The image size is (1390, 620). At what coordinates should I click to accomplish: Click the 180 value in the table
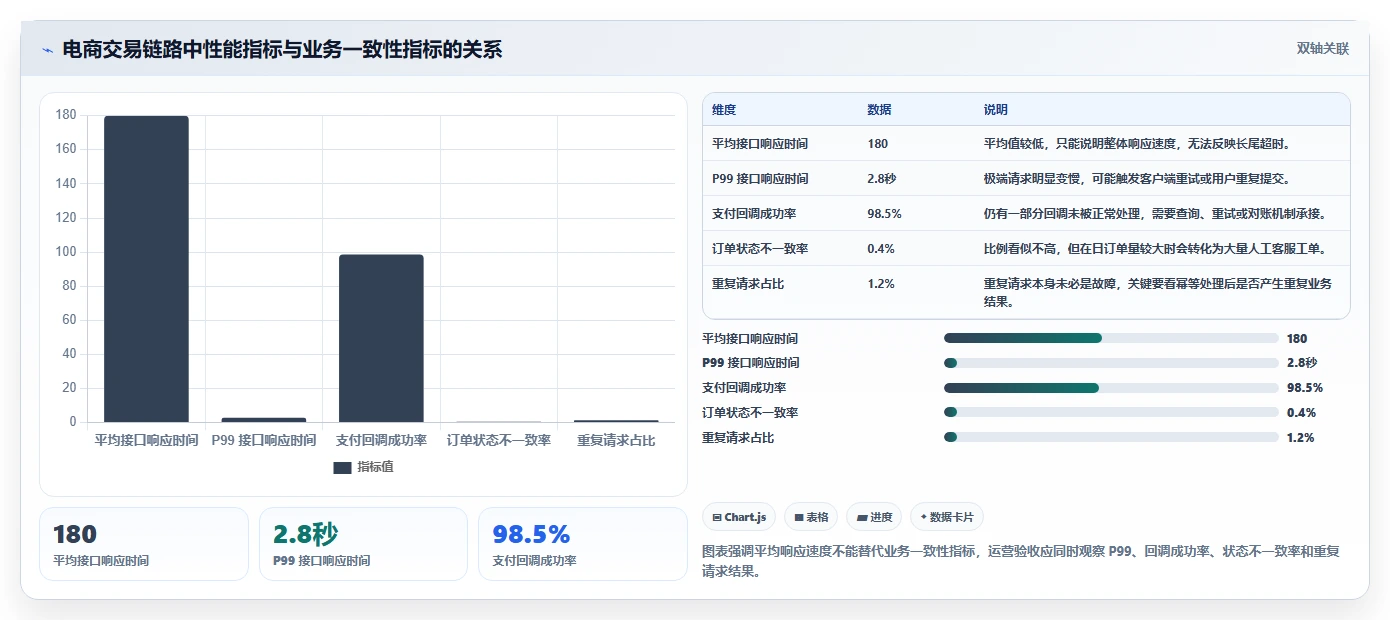coord(878,144)
